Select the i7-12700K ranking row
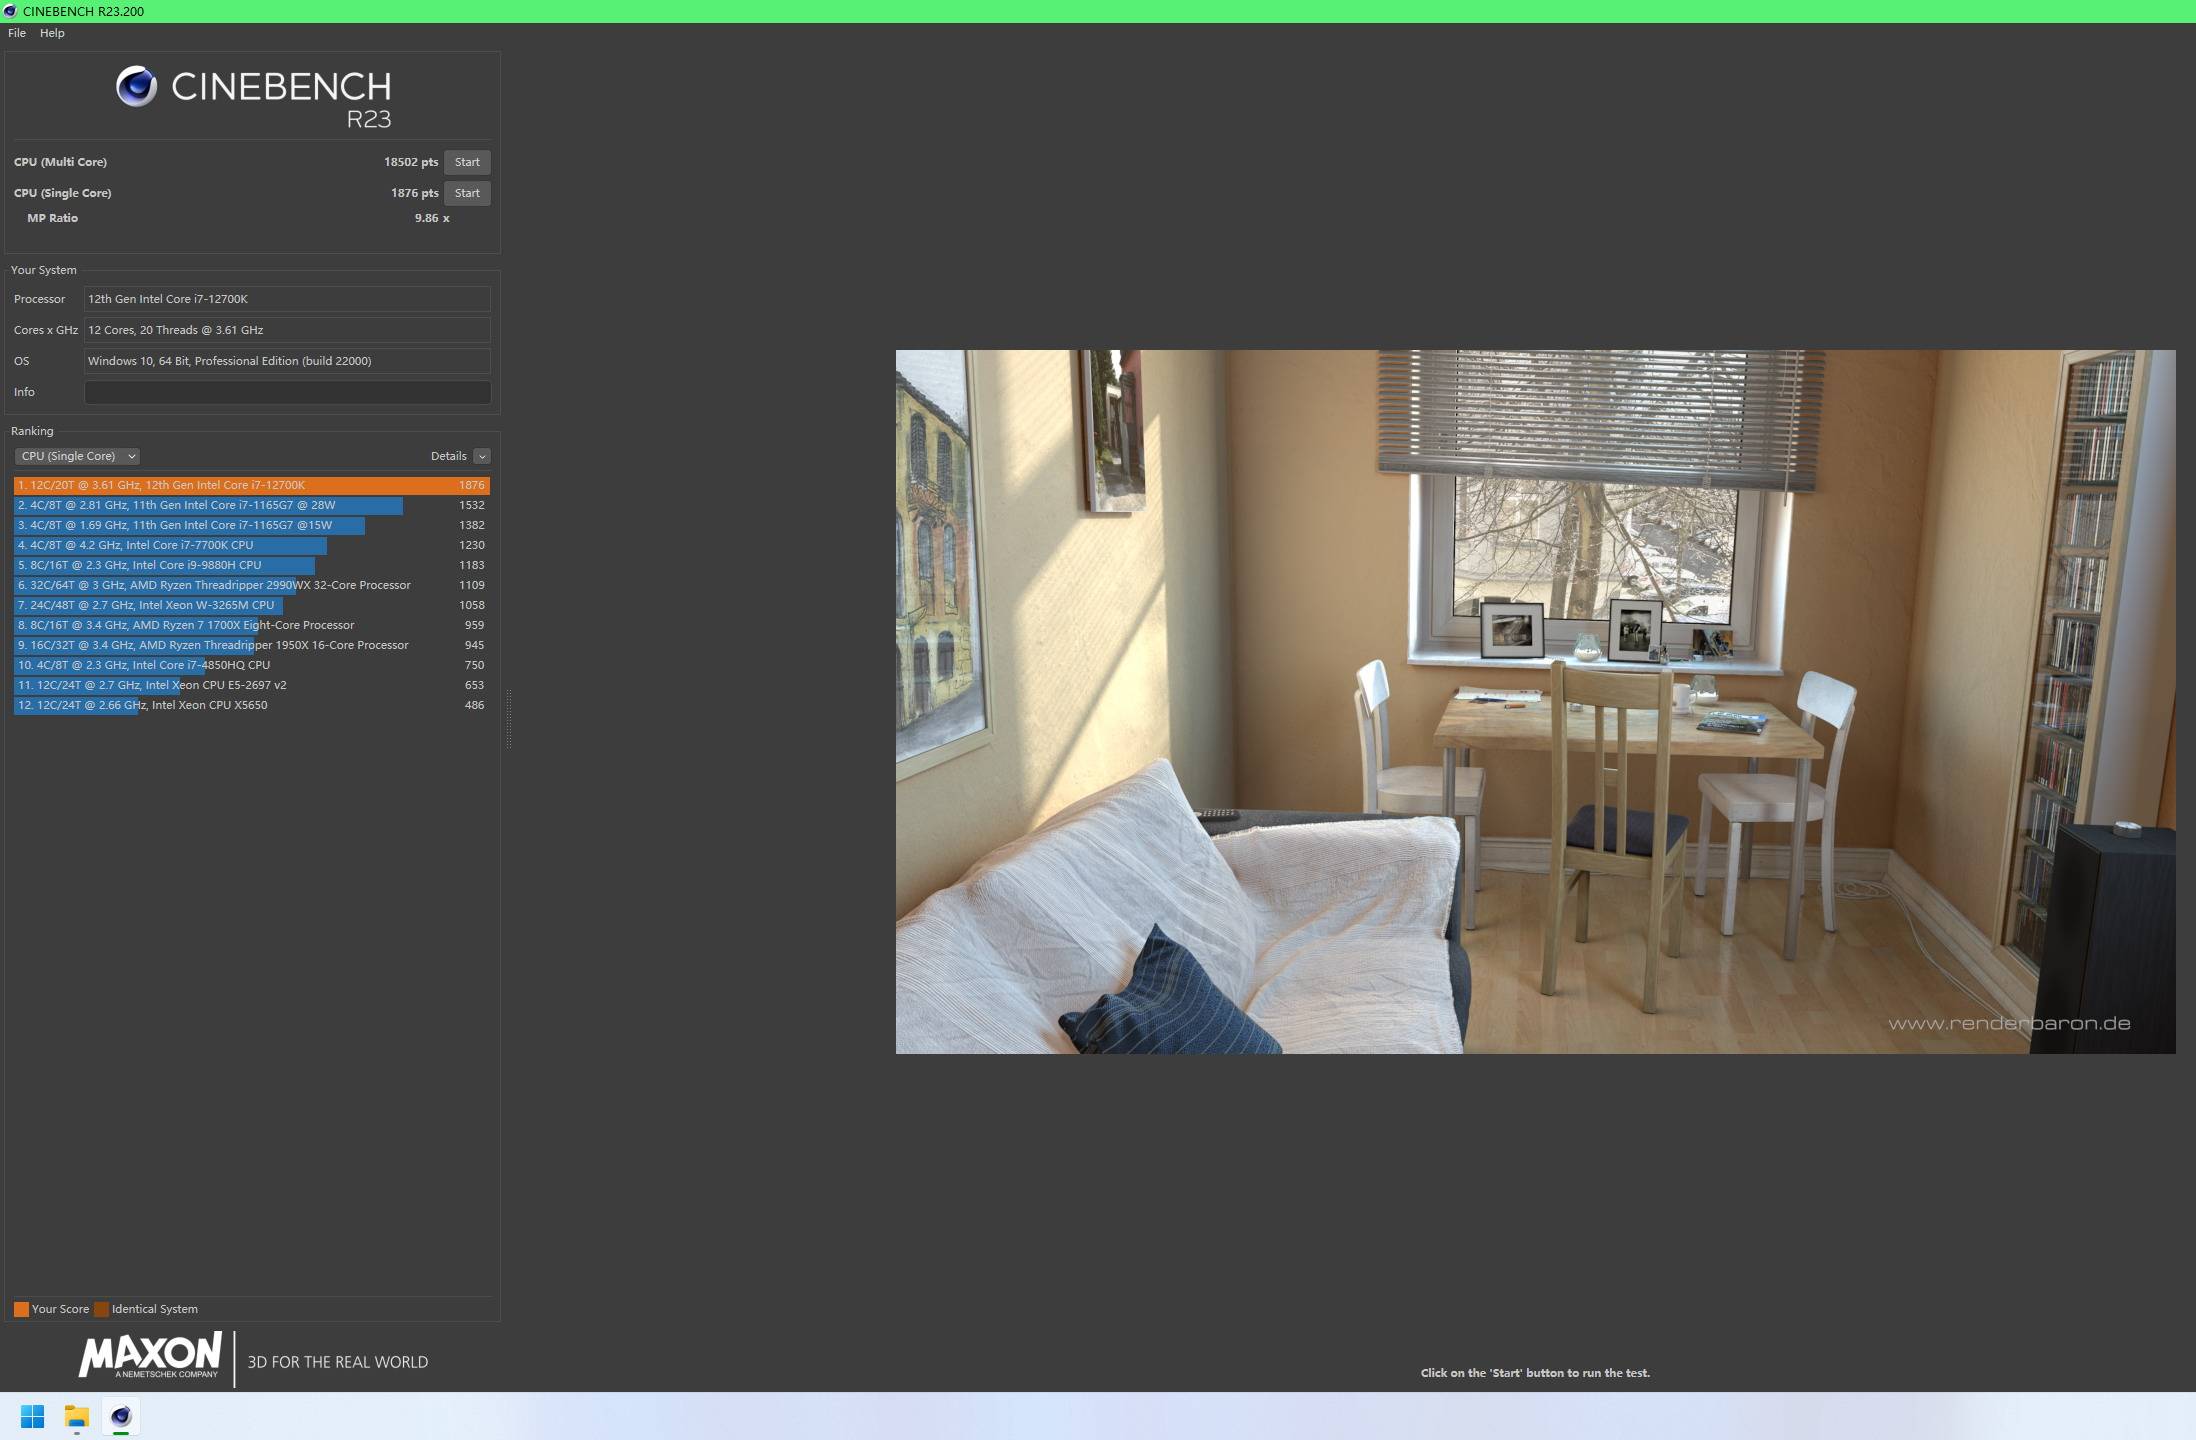The width and height of the screenshot is (2196, 1440). pyautogui.click(x=250, y=485)
